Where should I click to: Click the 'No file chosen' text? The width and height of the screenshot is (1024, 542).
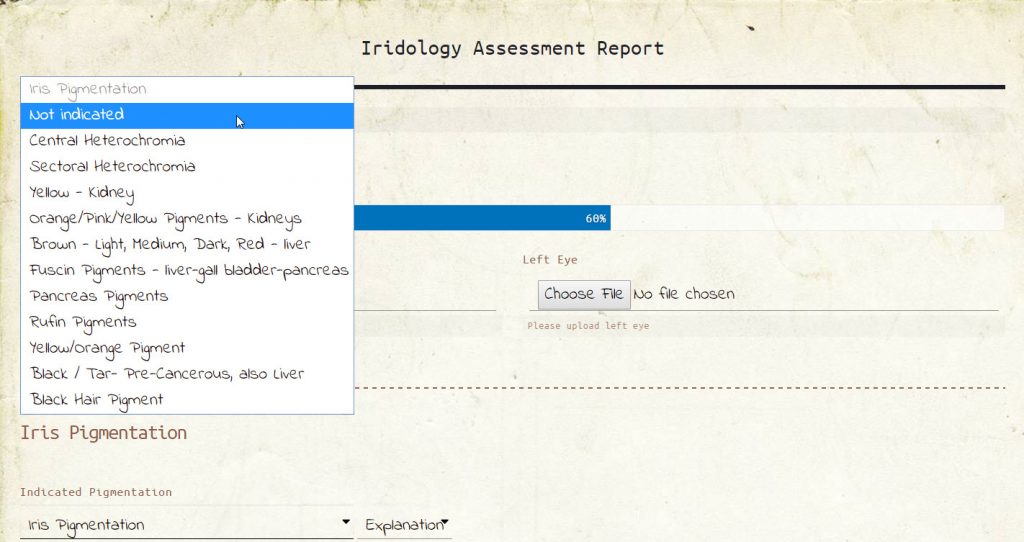coord(684,295)
